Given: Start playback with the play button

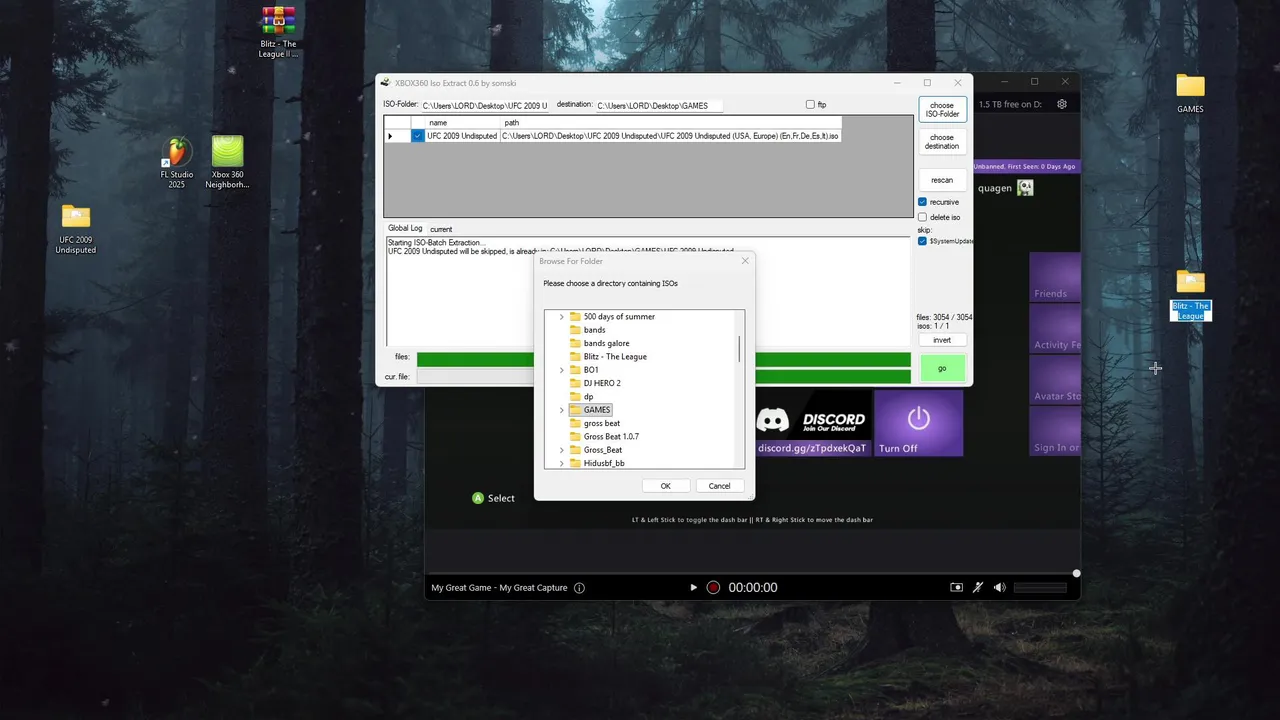Looking at the screenshot, I should (x=693, y=588).
